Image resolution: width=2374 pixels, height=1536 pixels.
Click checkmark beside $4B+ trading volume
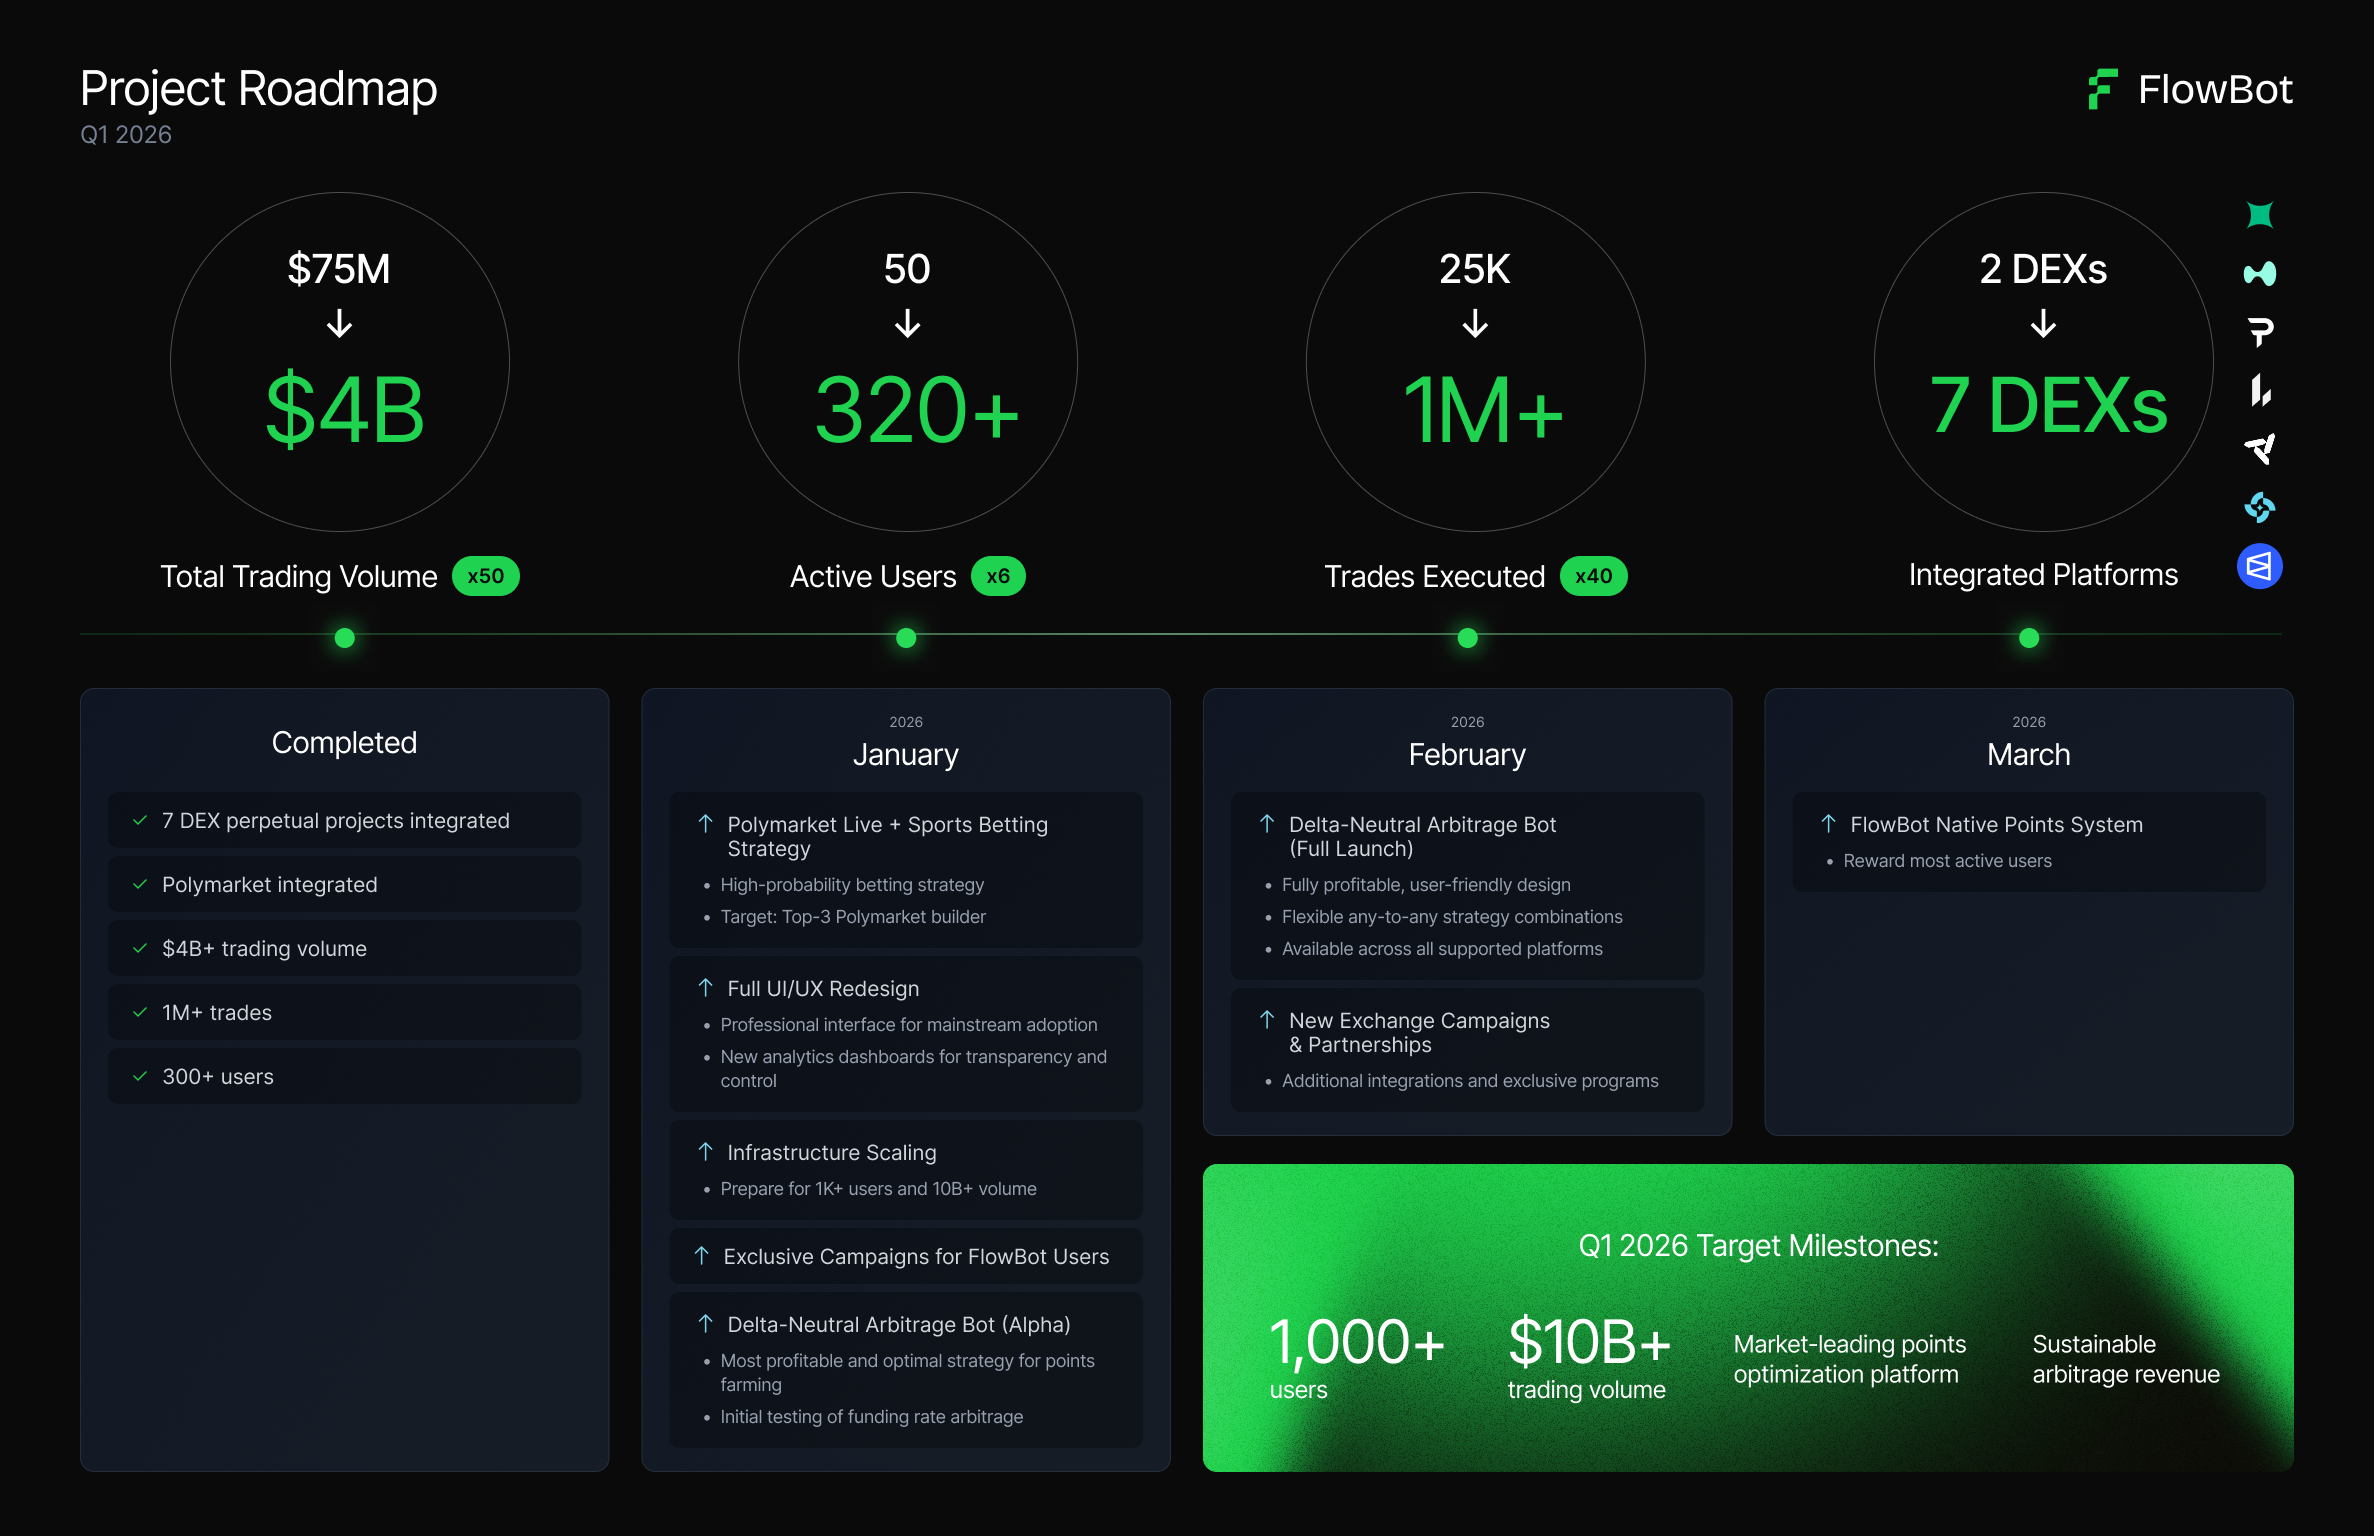point(140,948)
